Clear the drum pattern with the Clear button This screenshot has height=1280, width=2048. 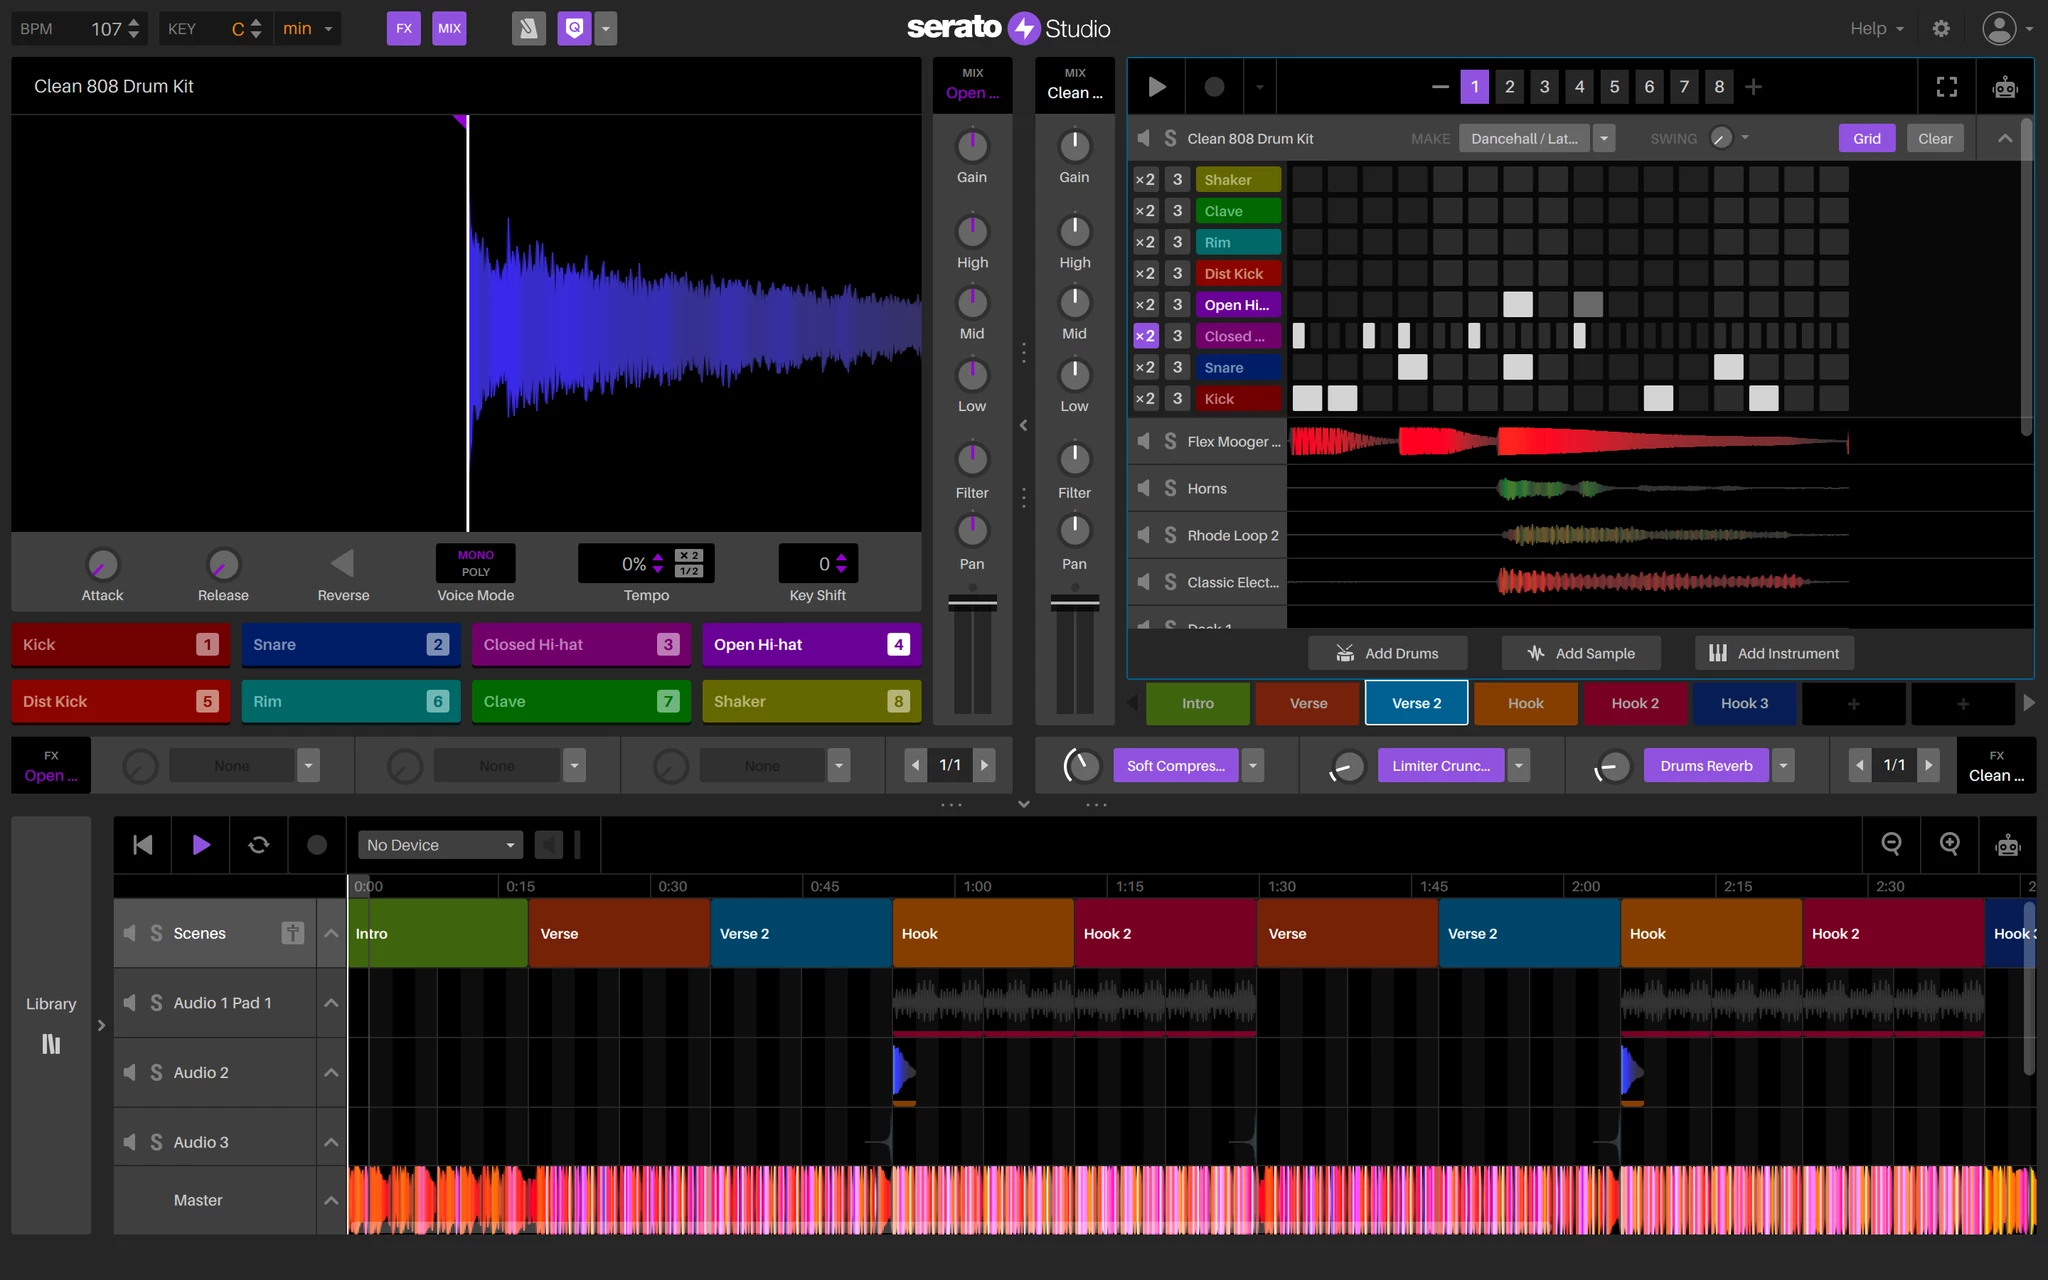coord(1934,138)
